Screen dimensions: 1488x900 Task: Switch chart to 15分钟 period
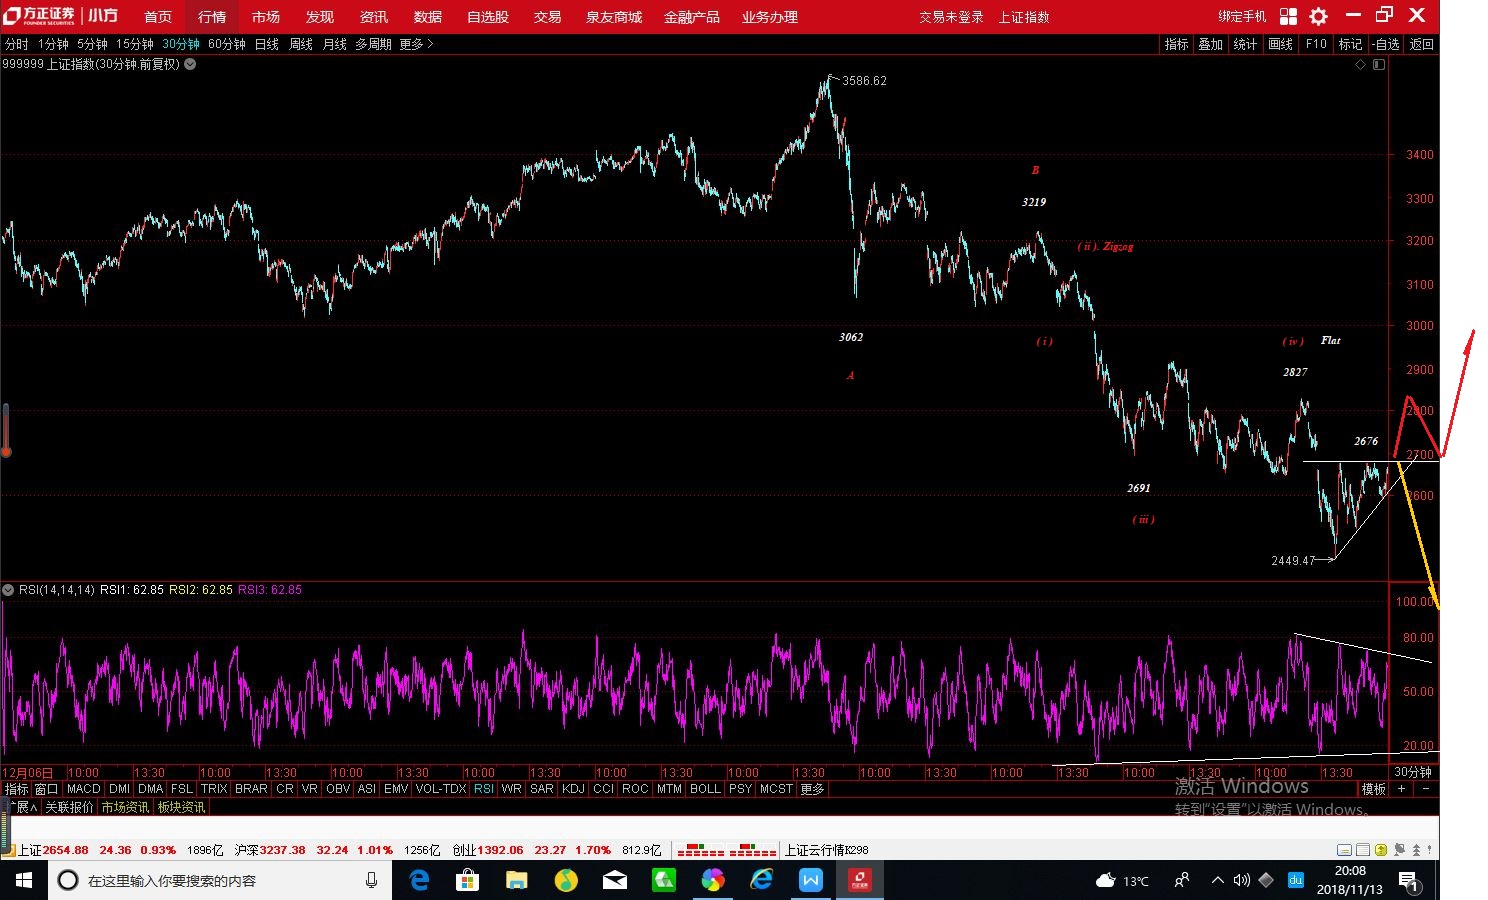point(134,44)
